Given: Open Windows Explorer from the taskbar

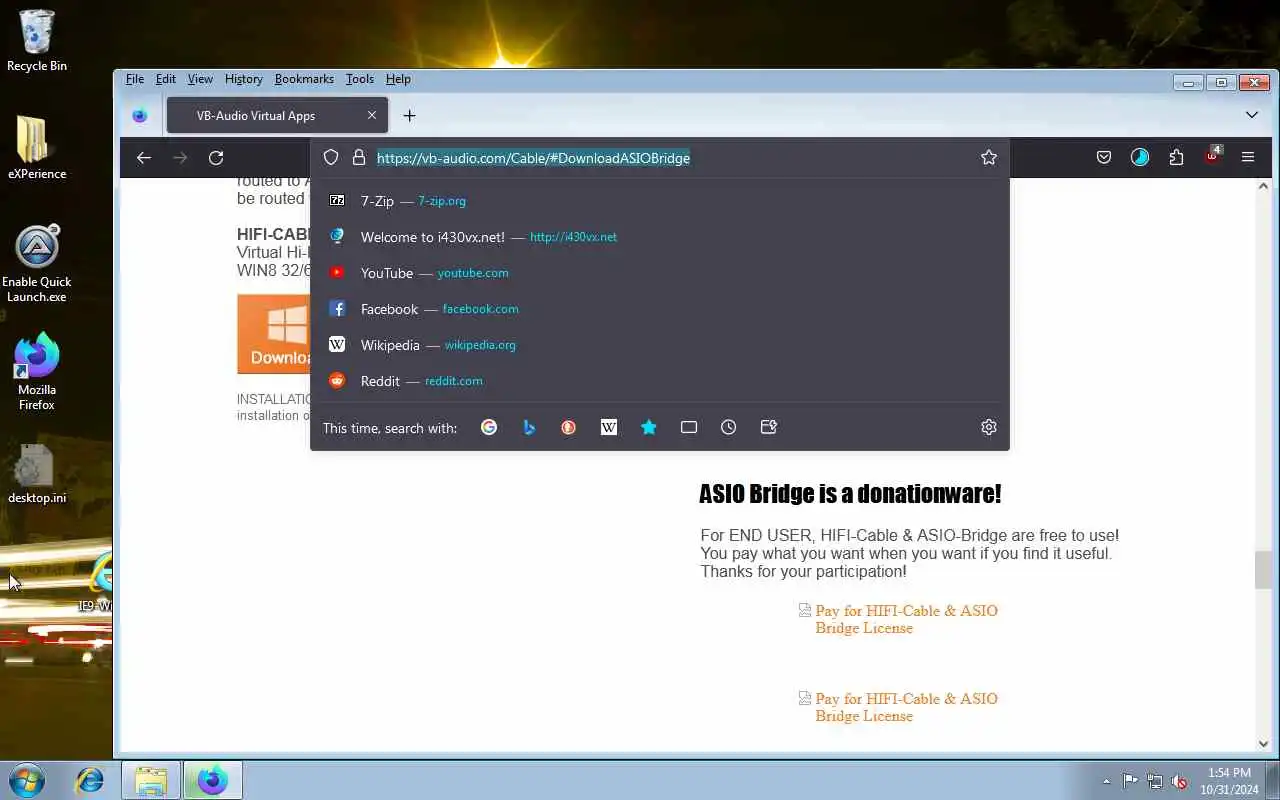Looking at the screenshot, I should (x=151, y=780).
